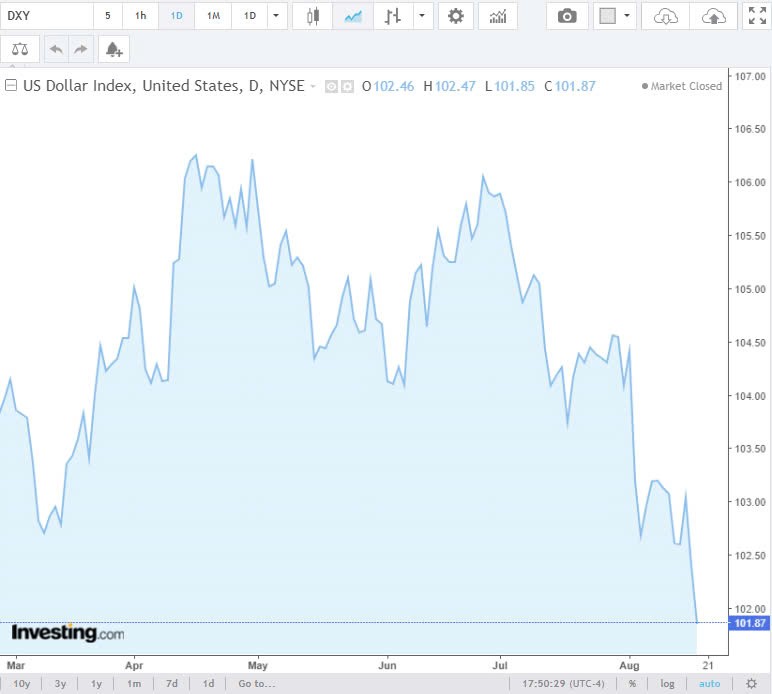
Task: Open the interval dropdown arrow
Action: [276, 16]
